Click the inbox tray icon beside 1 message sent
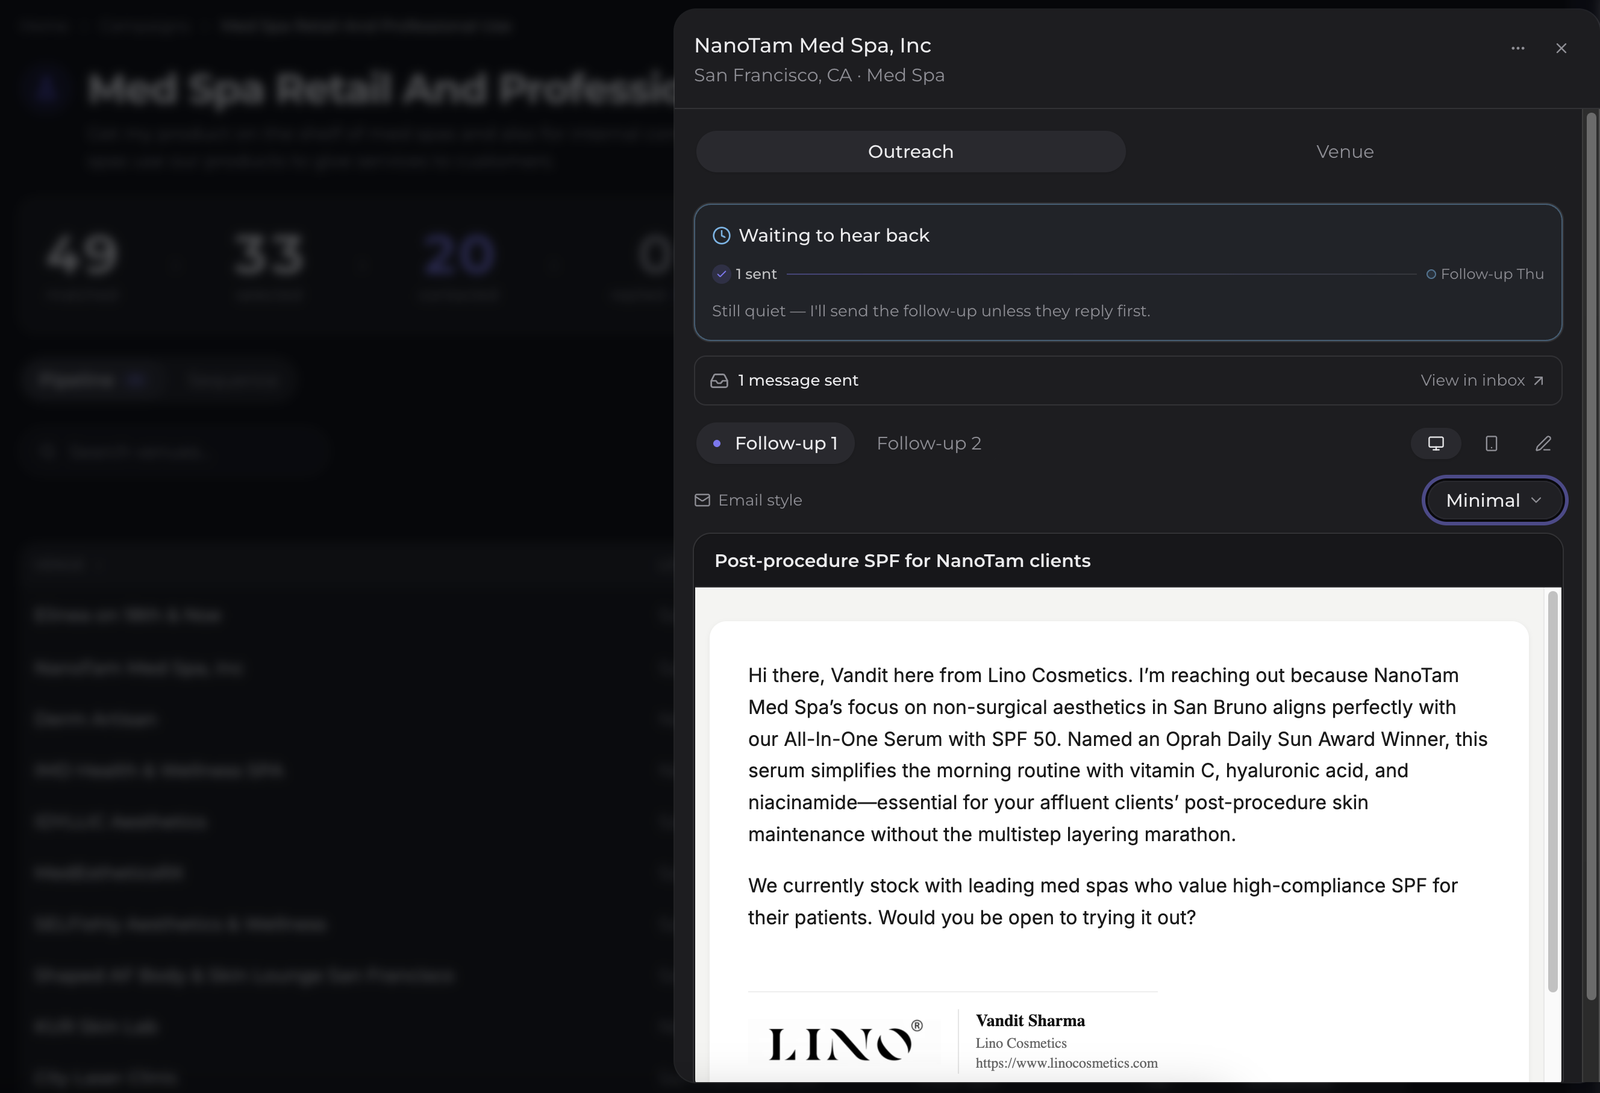Screen dimensions: 1600x1093 click(x=719, y=381)
